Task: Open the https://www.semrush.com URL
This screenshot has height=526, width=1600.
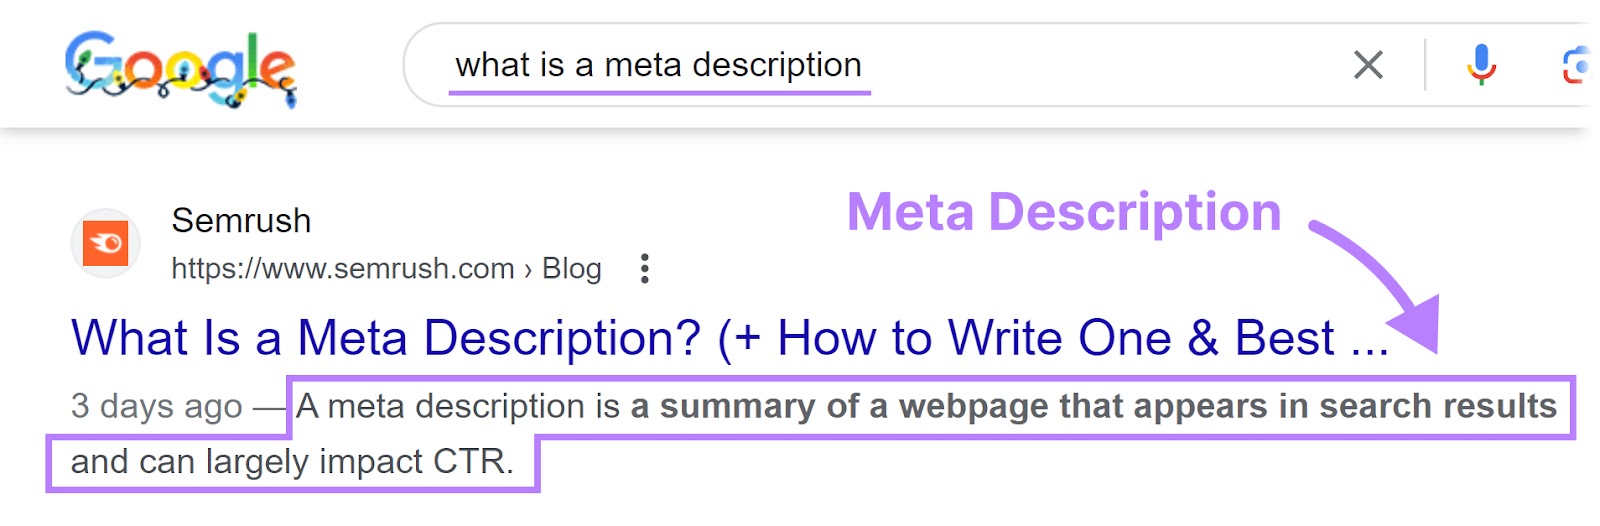Action: tap(342, 268)
